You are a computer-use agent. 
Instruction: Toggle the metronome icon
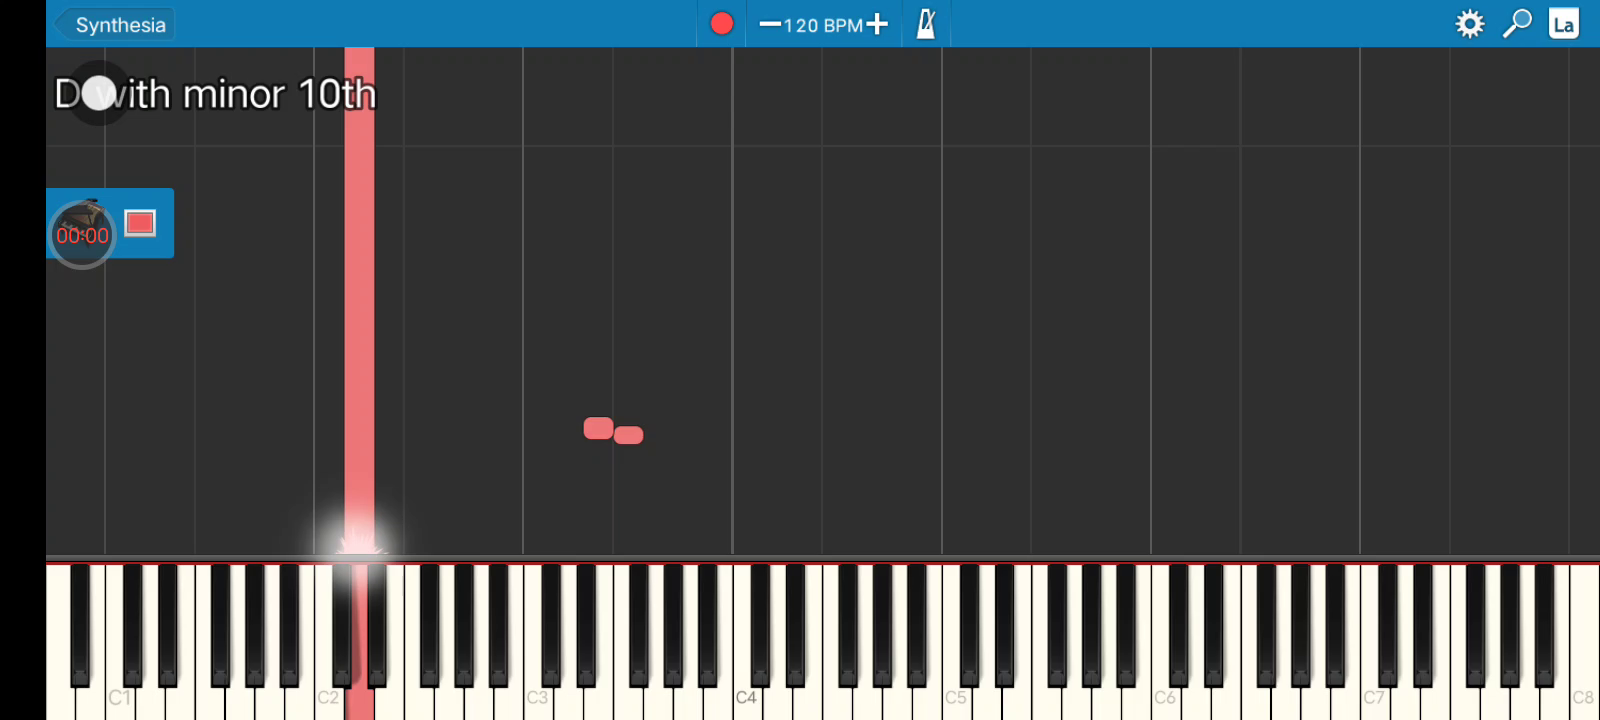[926, 24]
